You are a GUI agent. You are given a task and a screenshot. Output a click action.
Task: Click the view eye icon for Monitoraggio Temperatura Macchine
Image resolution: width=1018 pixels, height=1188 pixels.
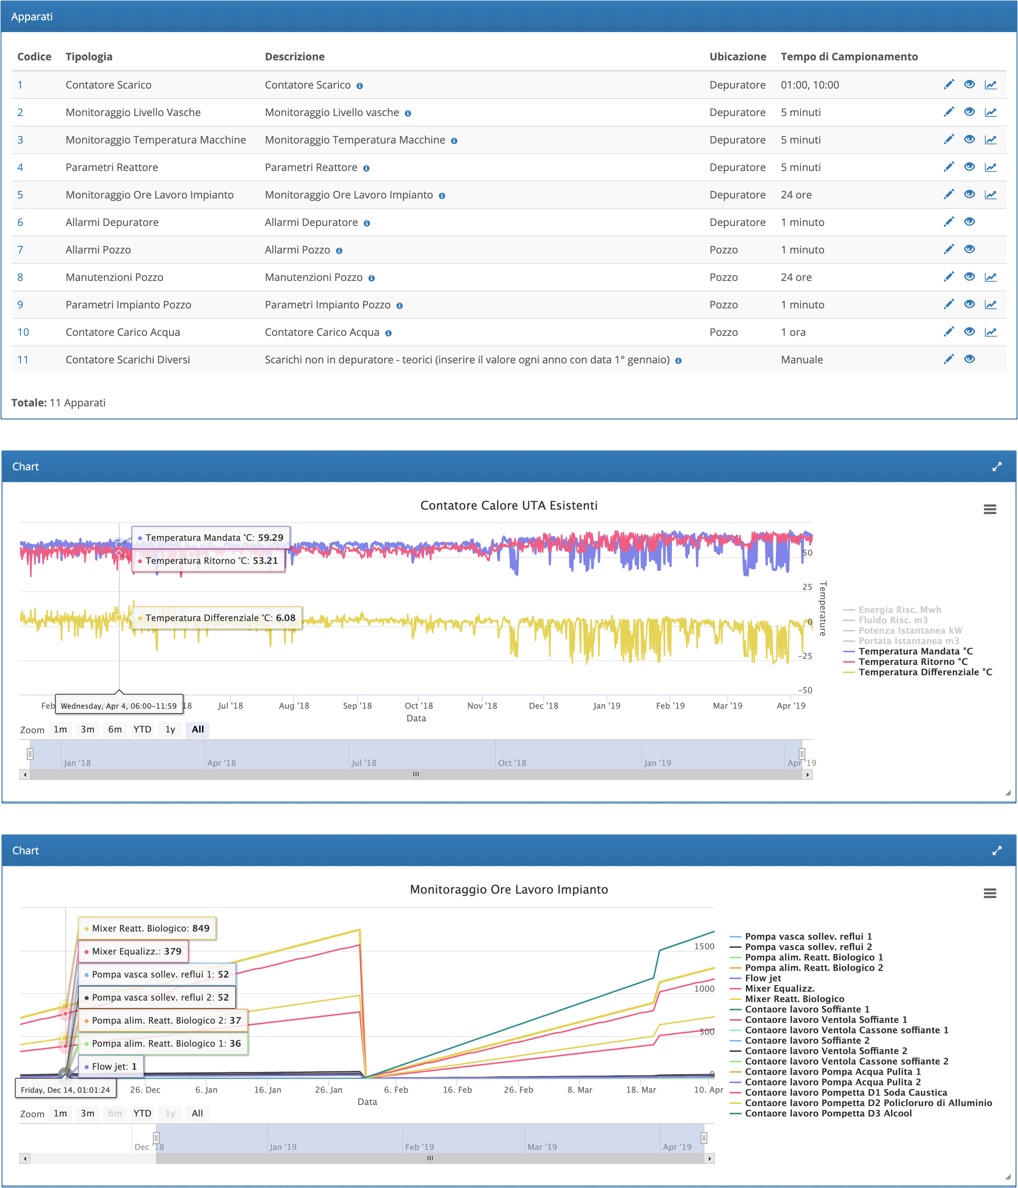tap(969, 140)
